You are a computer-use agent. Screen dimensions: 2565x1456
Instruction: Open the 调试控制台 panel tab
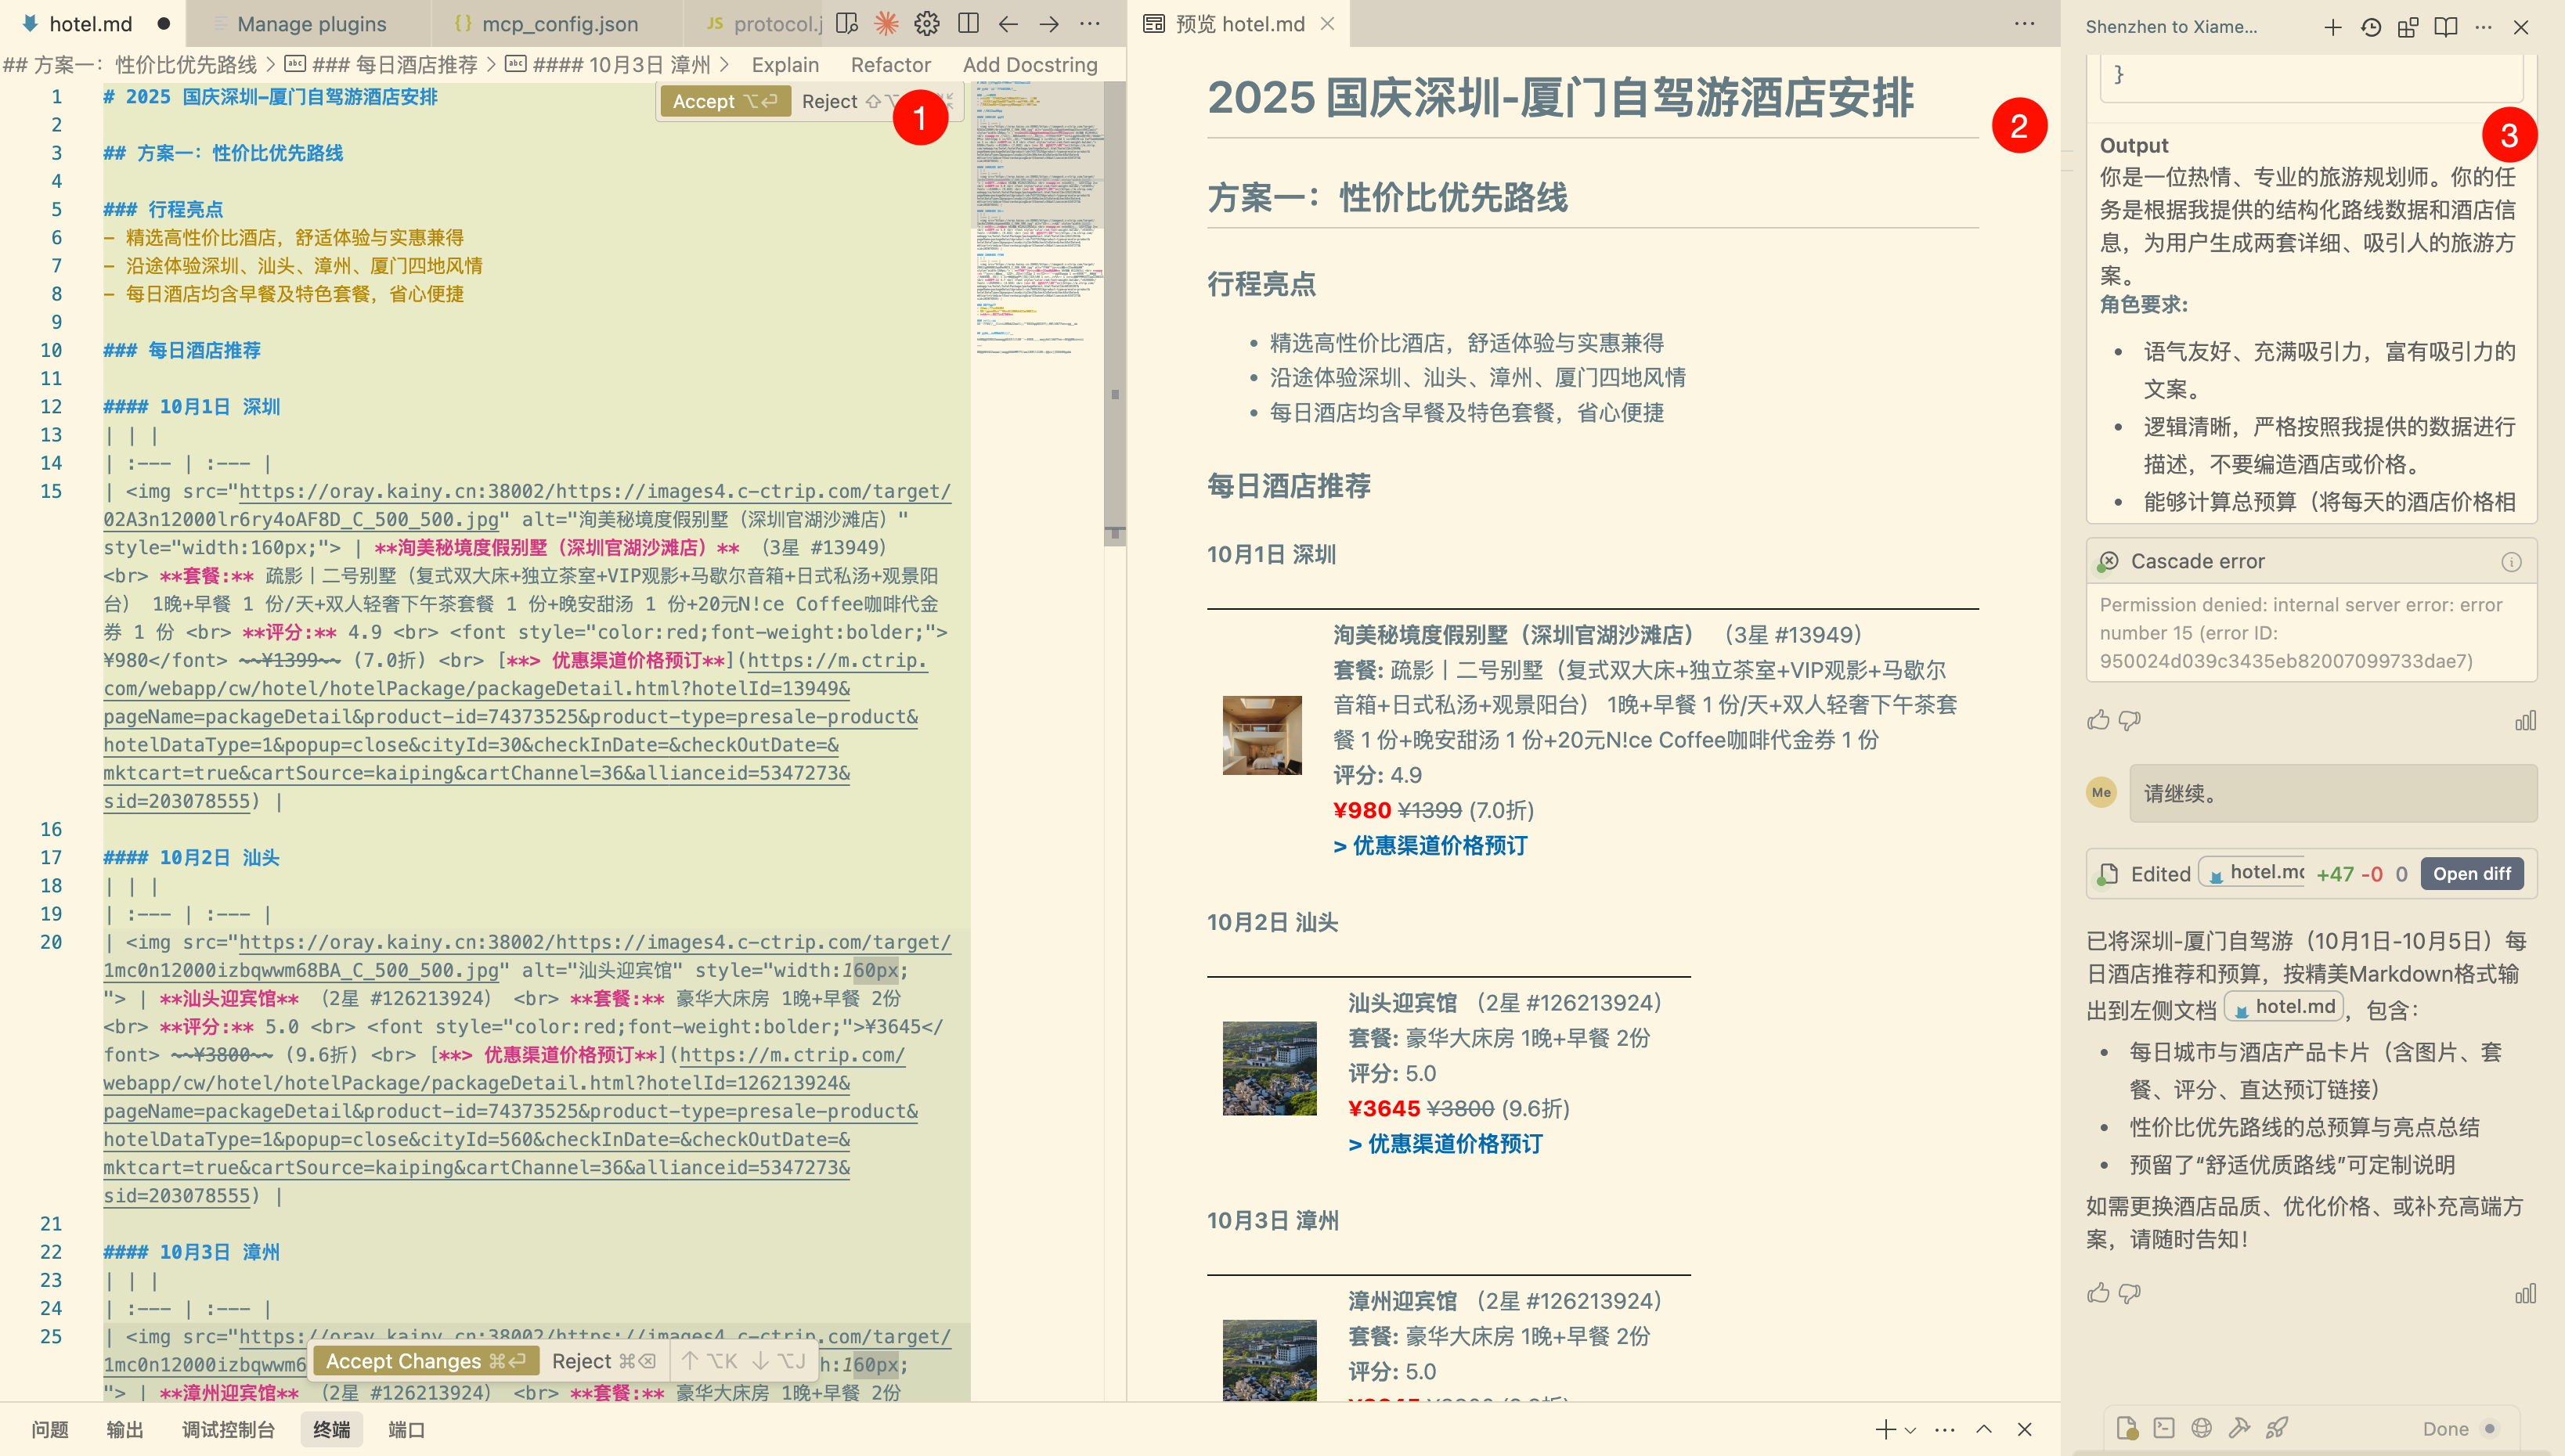click(x=228, y=1430)
